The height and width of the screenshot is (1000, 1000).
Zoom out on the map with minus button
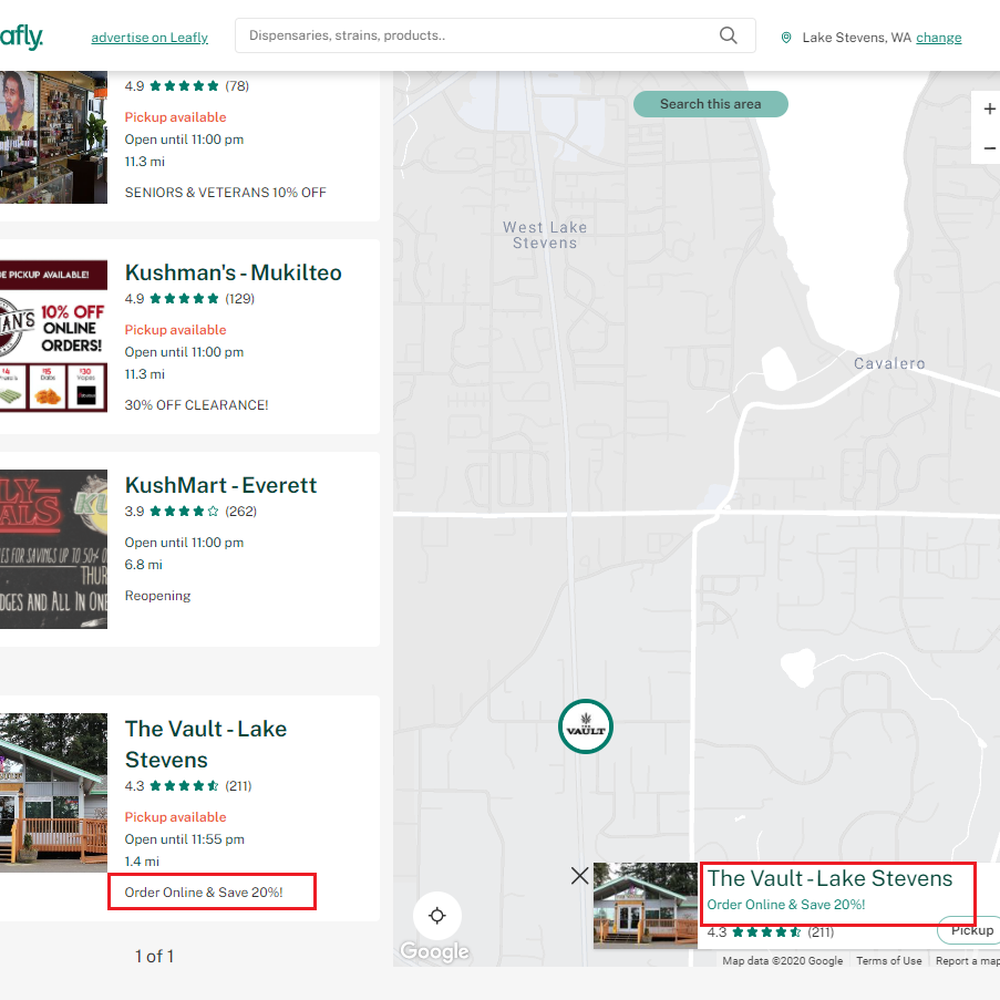tap(988, 148)
